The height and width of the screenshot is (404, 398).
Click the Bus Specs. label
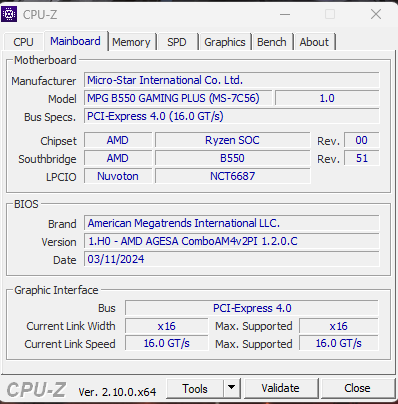pyautogui.click(x=50, y=117)
